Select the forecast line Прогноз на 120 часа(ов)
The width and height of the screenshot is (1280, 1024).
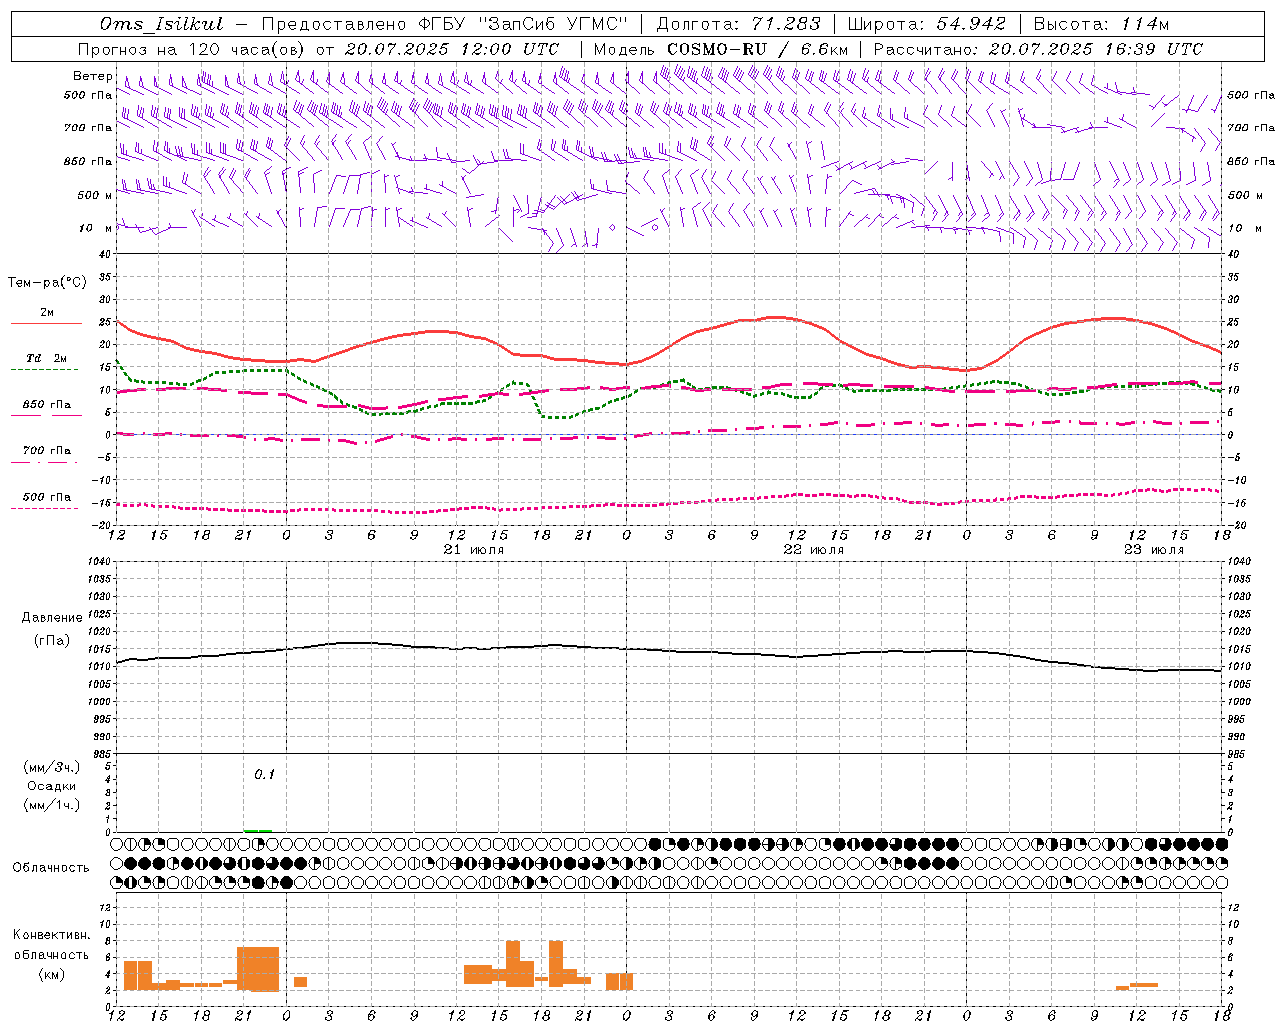coord(192,49)
